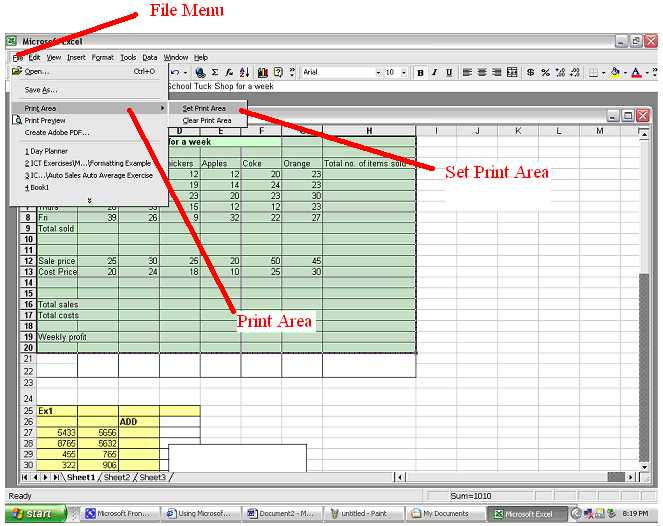Click the vertical scrollbar down arrow
This screenshot has width=663, height=526.
tap(644, 467)
